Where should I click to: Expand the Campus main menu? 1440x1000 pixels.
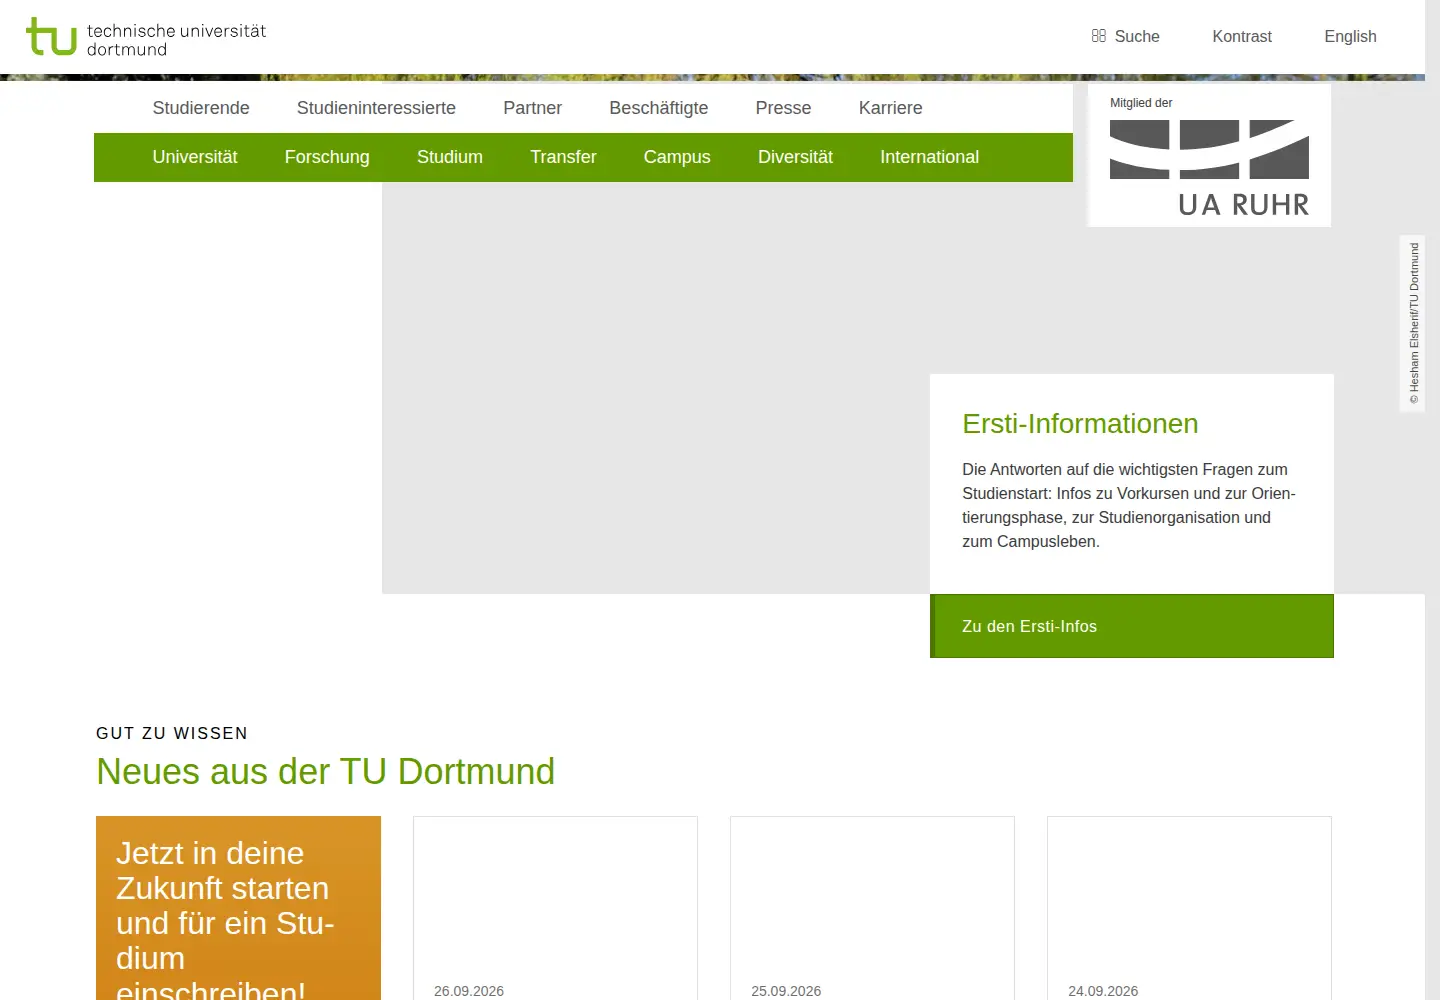click(x=677, y=157)
